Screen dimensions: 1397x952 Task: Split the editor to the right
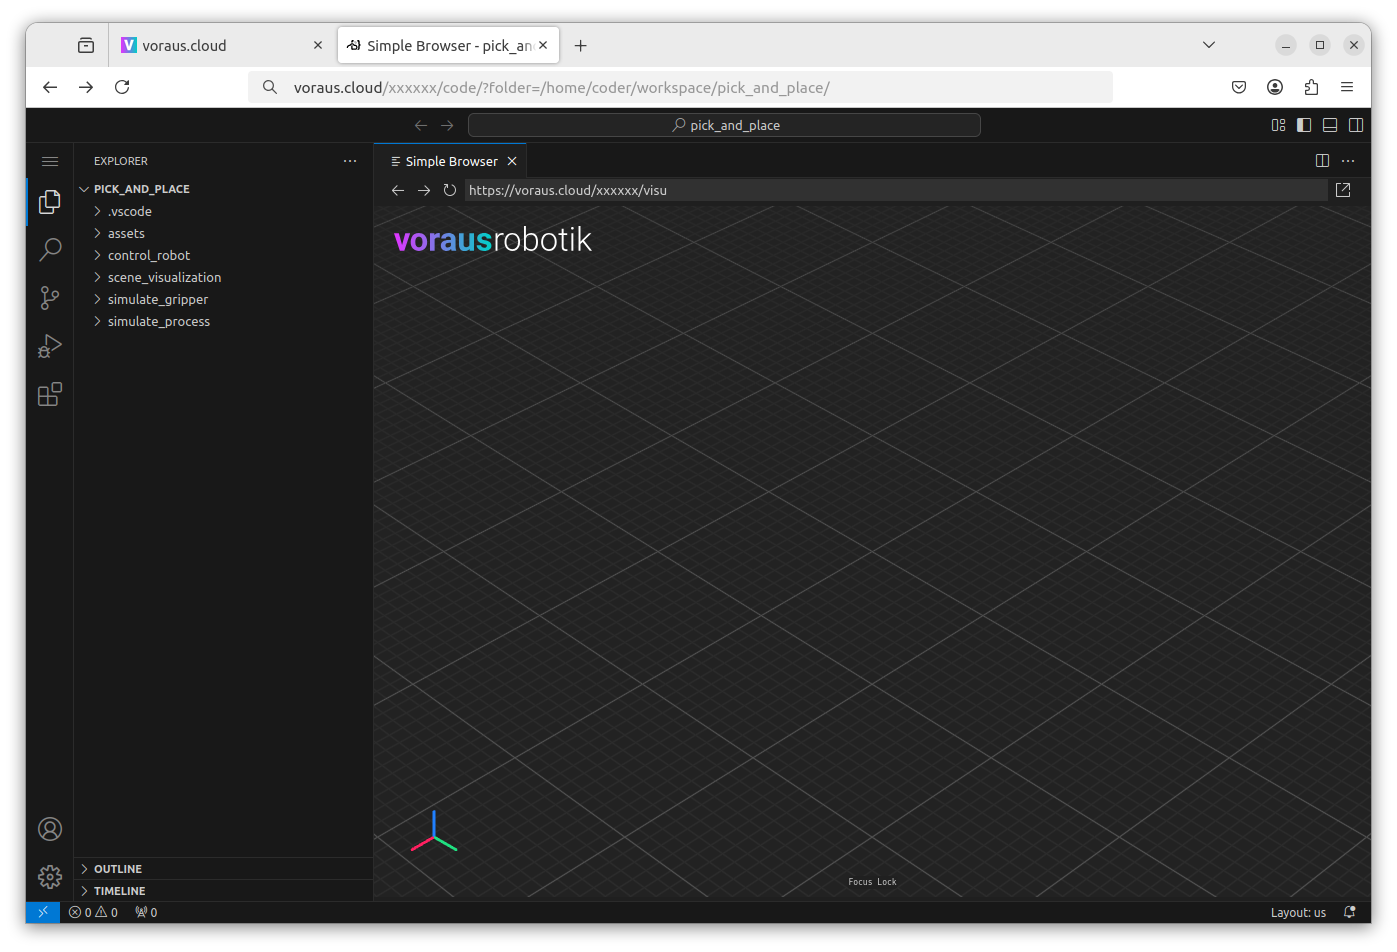pyautogui.click(x=1322, y=161)
